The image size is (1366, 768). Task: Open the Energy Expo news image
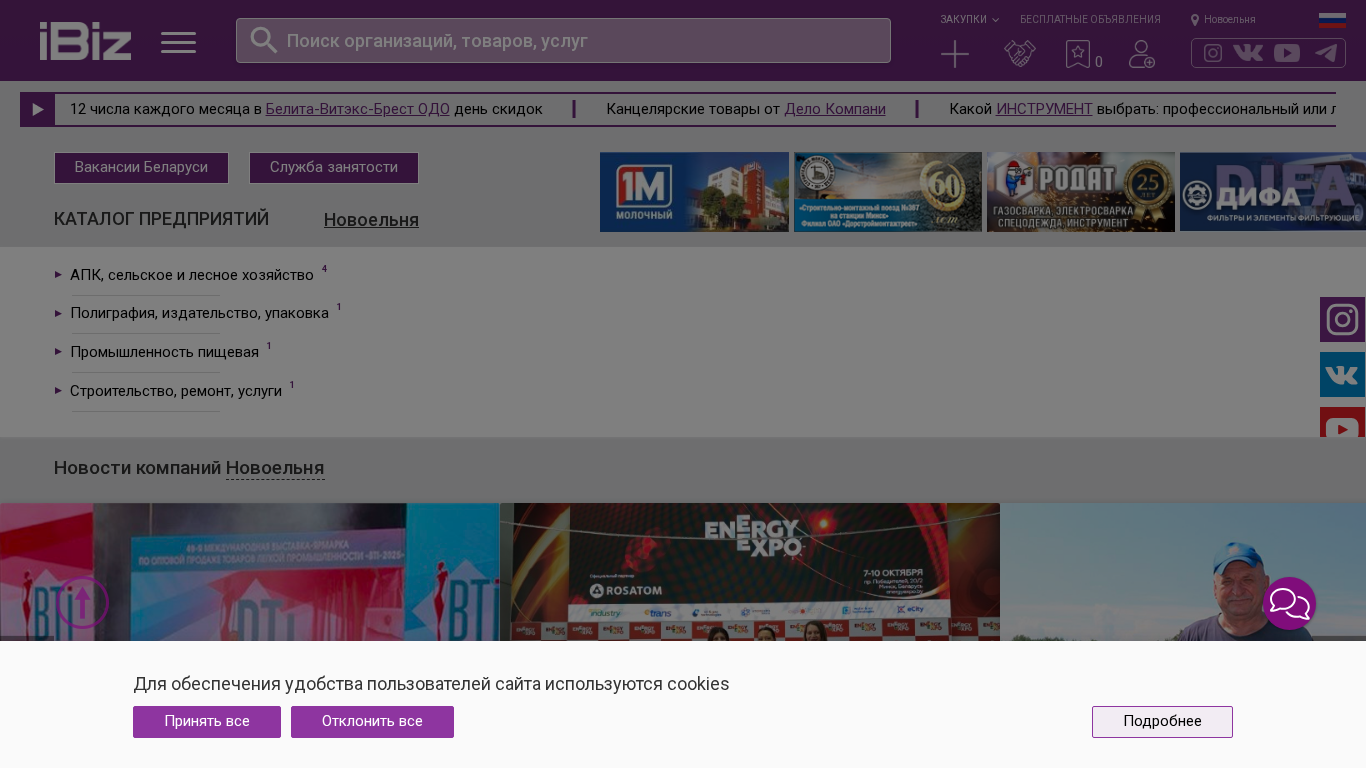(750, 572)
